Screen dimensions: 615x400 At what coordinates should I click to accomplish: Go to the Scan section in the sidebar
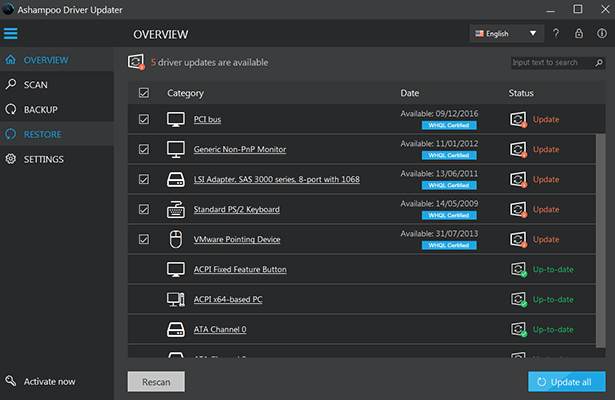click(x=35, y=85)
